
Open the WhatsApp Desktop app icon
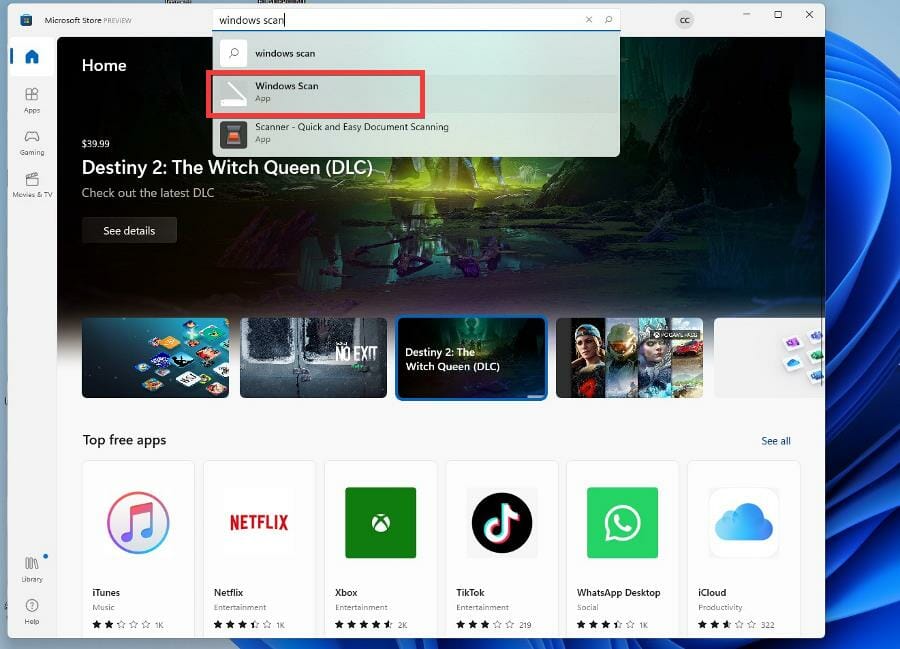point(622,522)
